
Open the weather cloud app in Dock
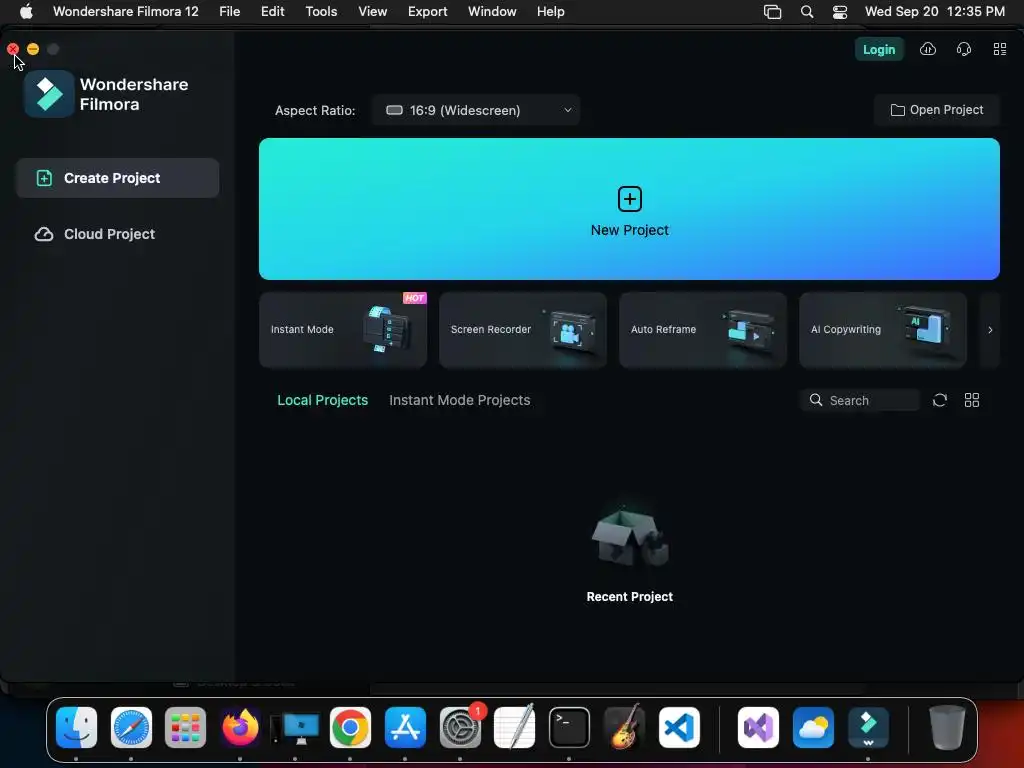tap(813, 728)
